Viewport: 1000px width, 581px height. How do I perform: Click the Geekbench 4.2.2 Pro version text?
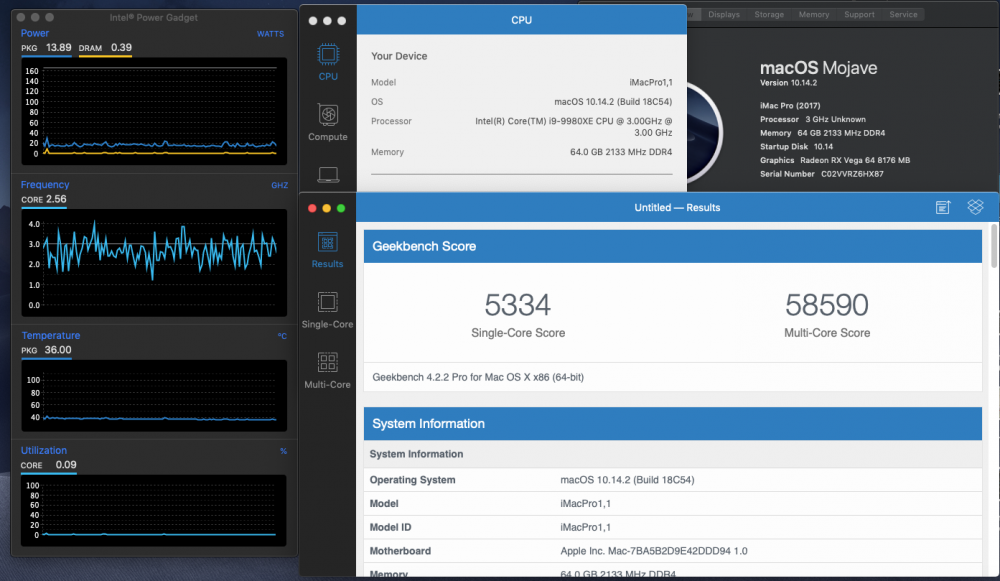[x=478, y=377]
